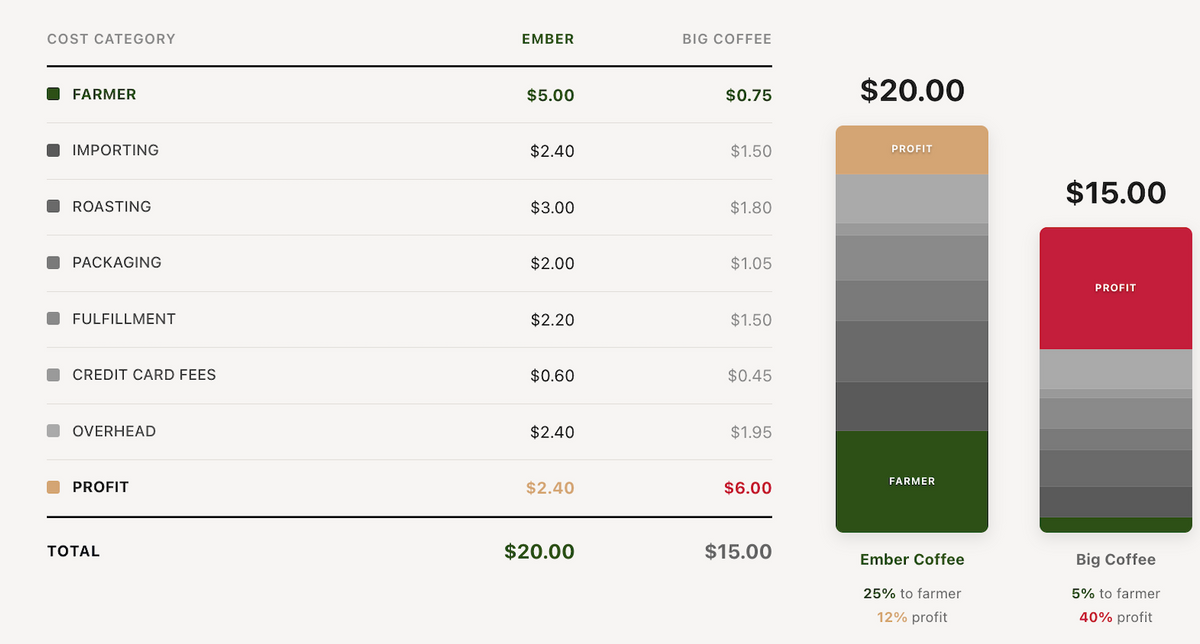Image resolution: width=1200 pixels, height=644 pixels.
Task: Click the Roasting legend square icon
Action: point(54,206)
